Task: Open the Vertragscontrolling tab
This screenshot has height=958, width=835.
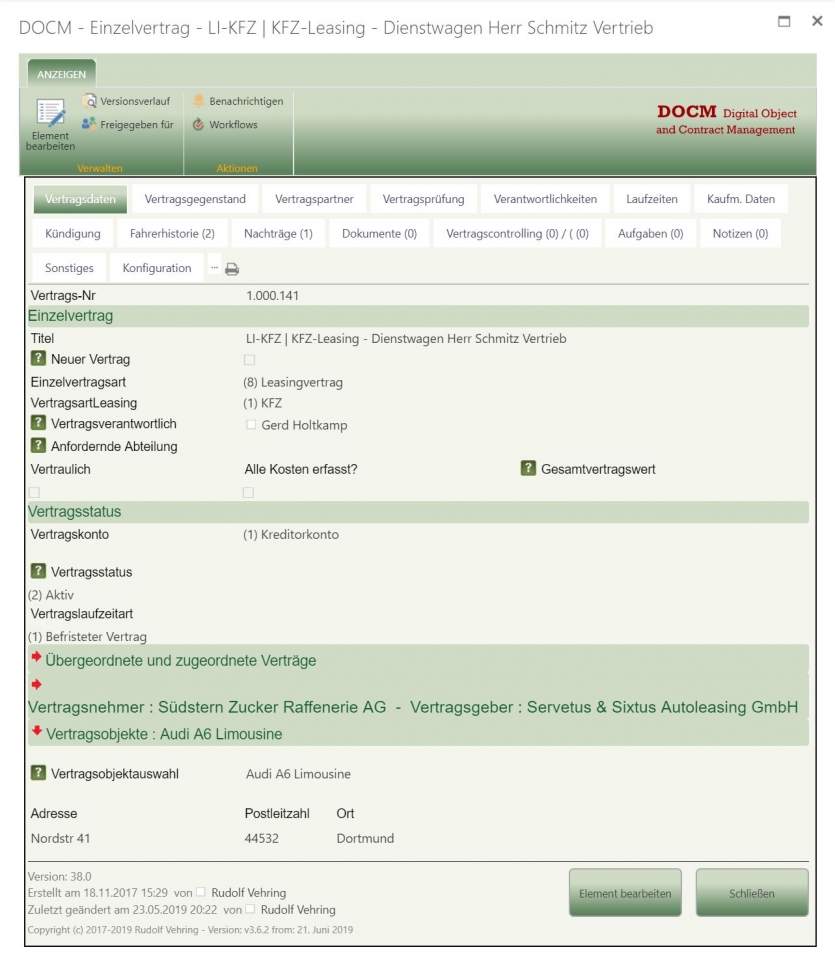Action: coord(517,233)
